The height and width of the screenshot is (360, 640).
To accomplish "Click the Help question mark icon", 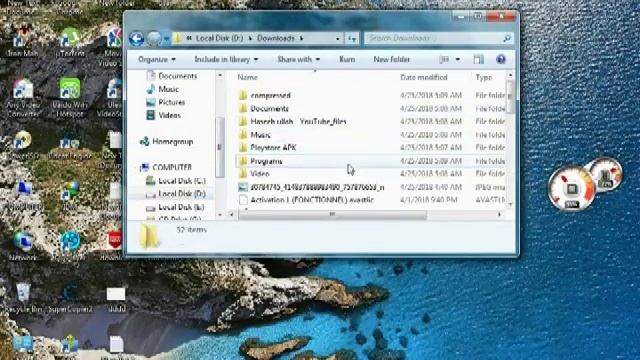I will tap(501, 60).
